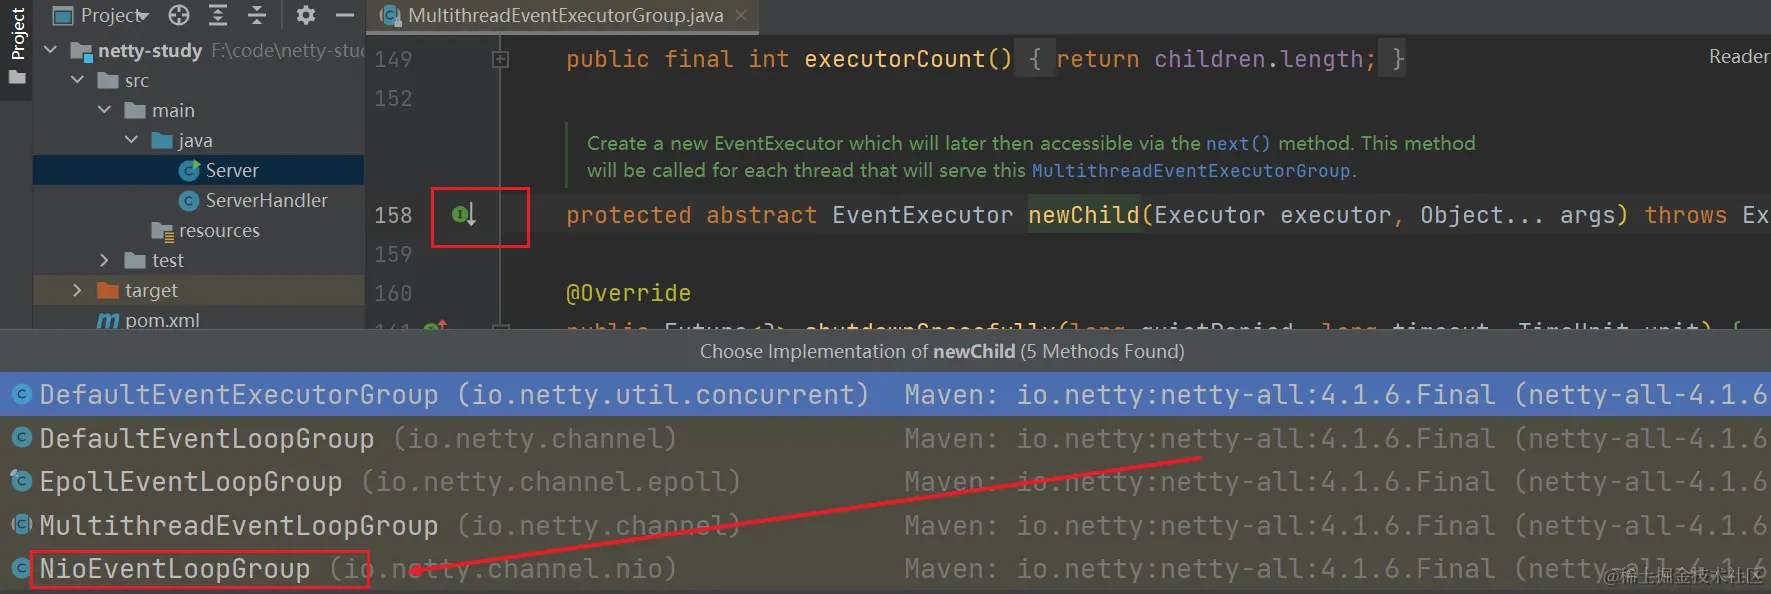Expand the target folder chevron

[x=77, y=290]
